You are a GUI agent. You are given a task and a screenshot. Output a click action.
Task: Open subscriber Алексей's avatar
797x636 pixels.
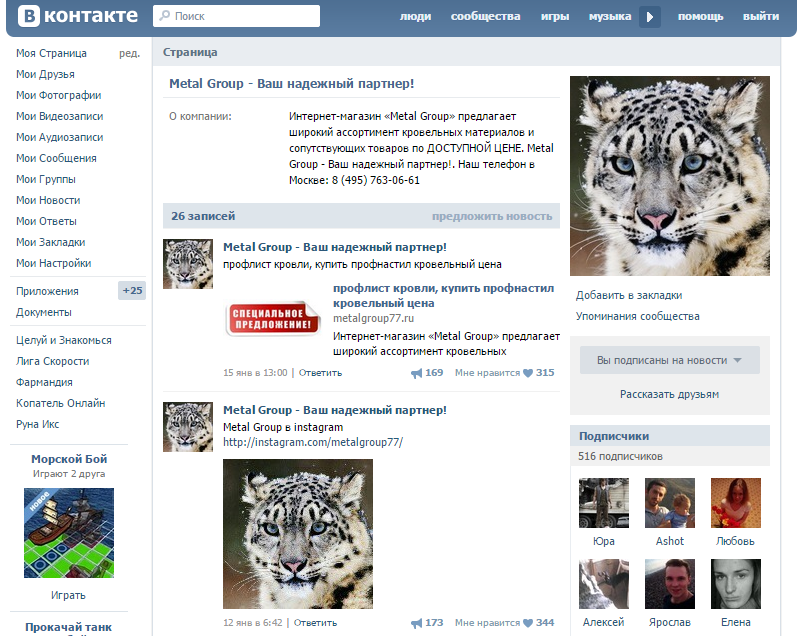604,584
